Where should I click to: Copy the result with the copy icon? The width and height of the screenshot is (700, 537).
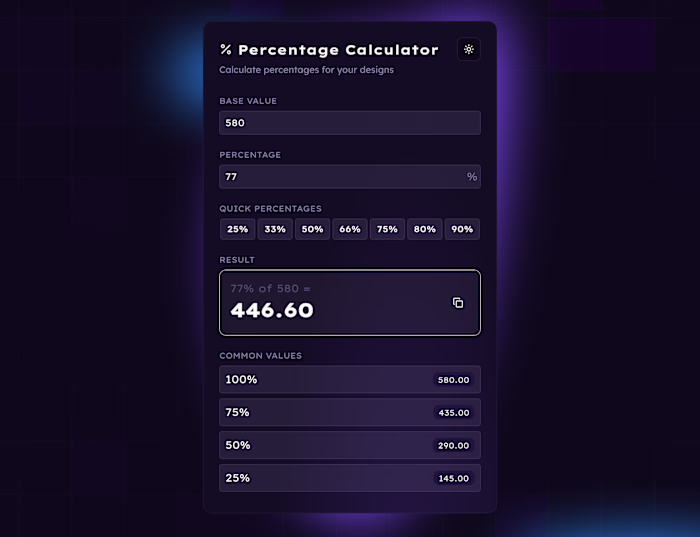pos(458,303)
